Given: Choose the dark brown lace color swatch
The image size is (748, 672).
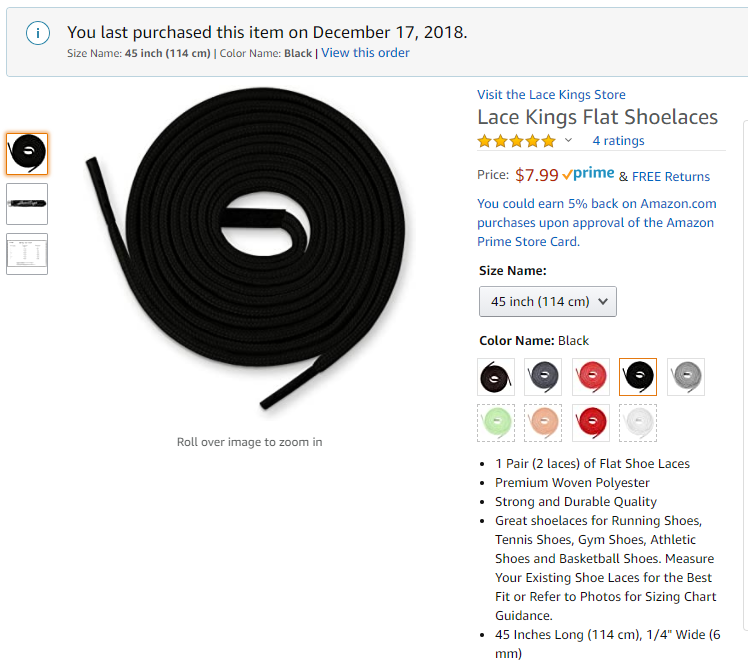Looking at the screenshot, I should [x=496, y=377].
